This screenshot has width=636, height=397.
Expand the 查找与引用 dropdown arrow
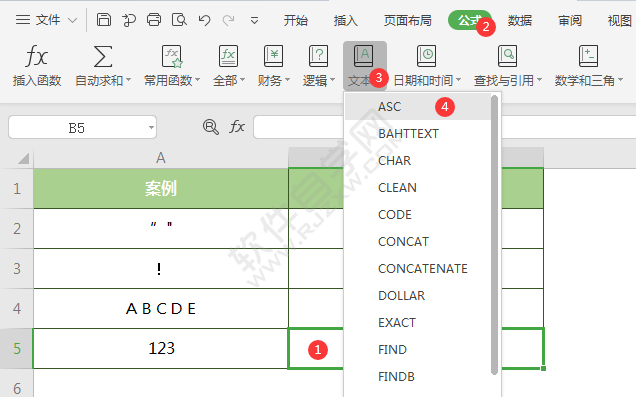(539, 80)
